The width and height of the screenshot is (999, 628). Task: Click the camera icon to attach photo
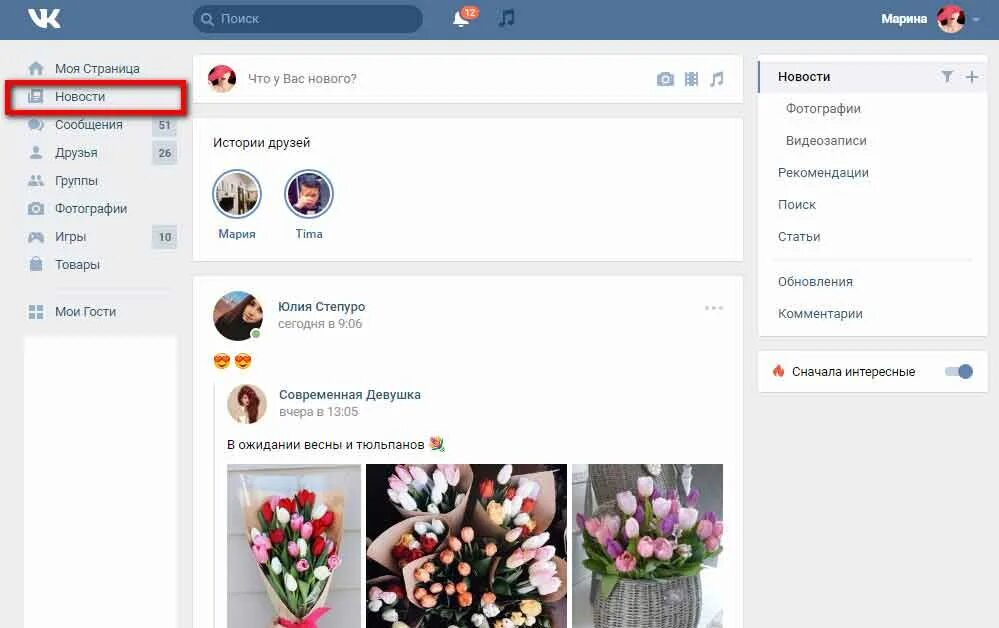click(666, 77)
